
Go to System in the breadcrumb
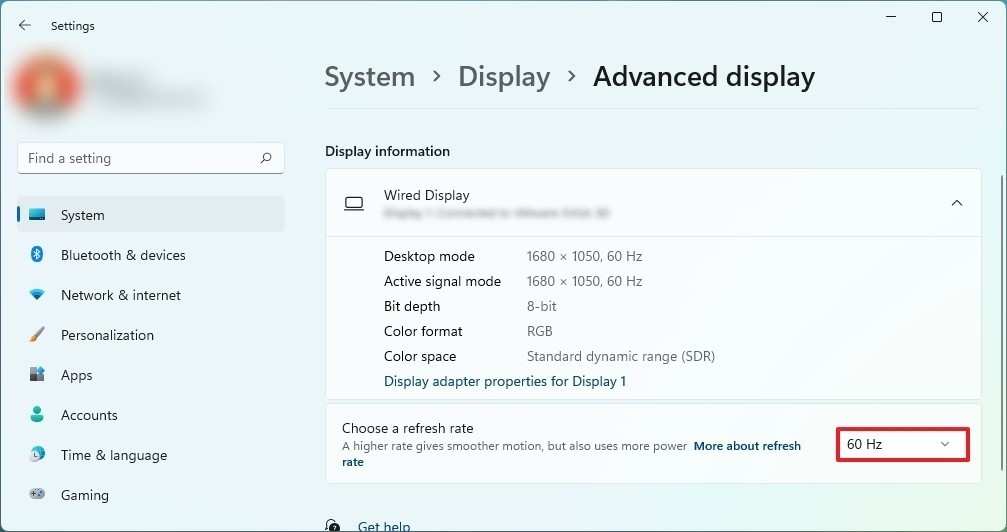(369, 76)
